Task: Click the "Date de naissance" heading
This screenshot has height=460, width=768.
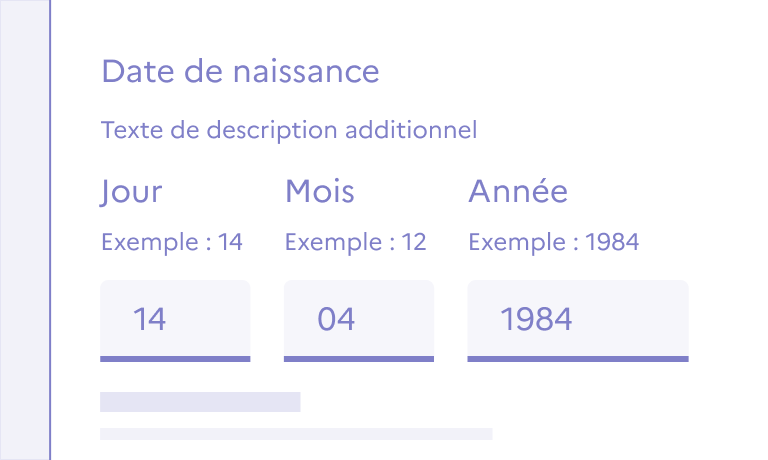Action: (x=240, y=71)
